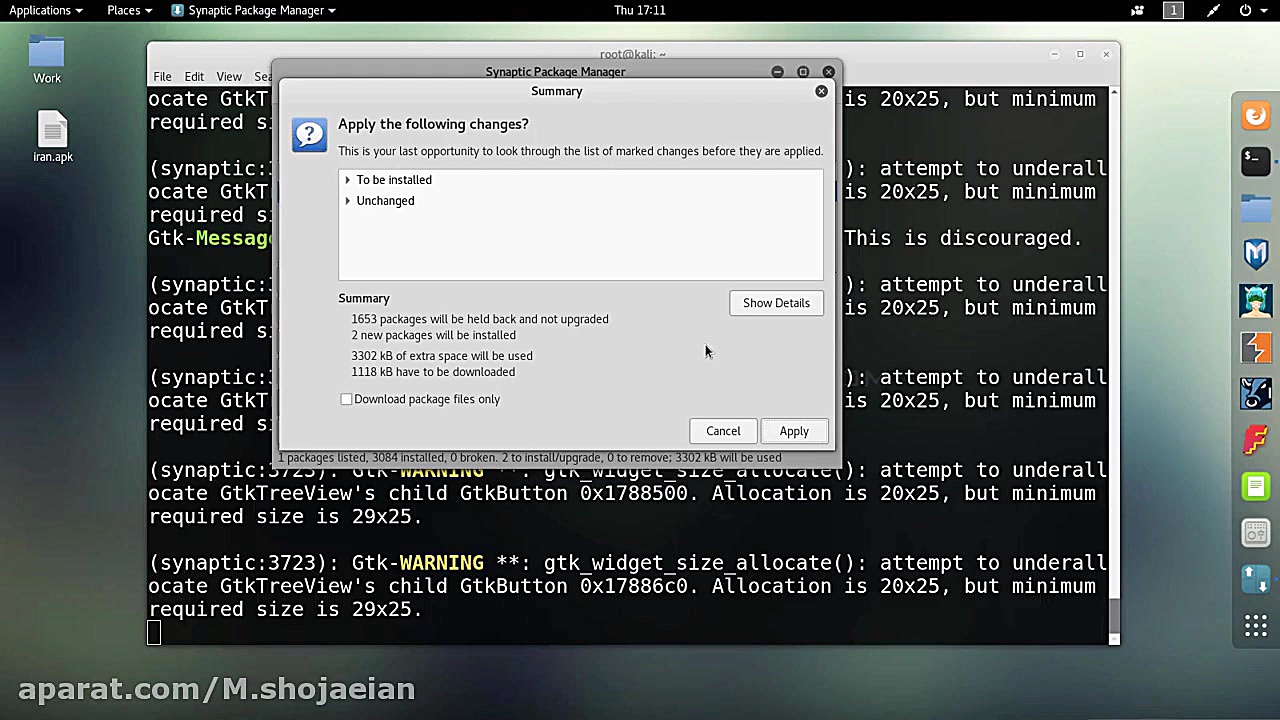Open the grey screenshot tool dock icon
Image resolution: width=1280 pixels, height=720 pixels.
1255,533
